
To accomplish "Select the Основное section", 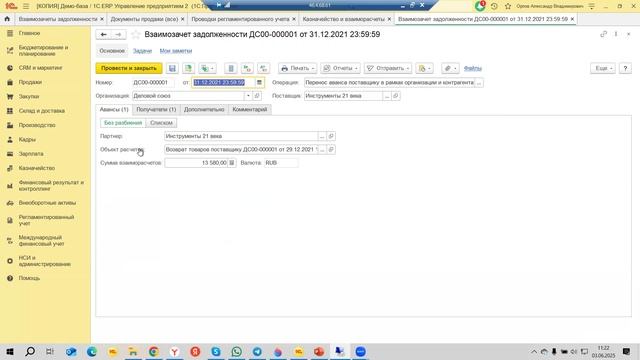I will (112, 51).
